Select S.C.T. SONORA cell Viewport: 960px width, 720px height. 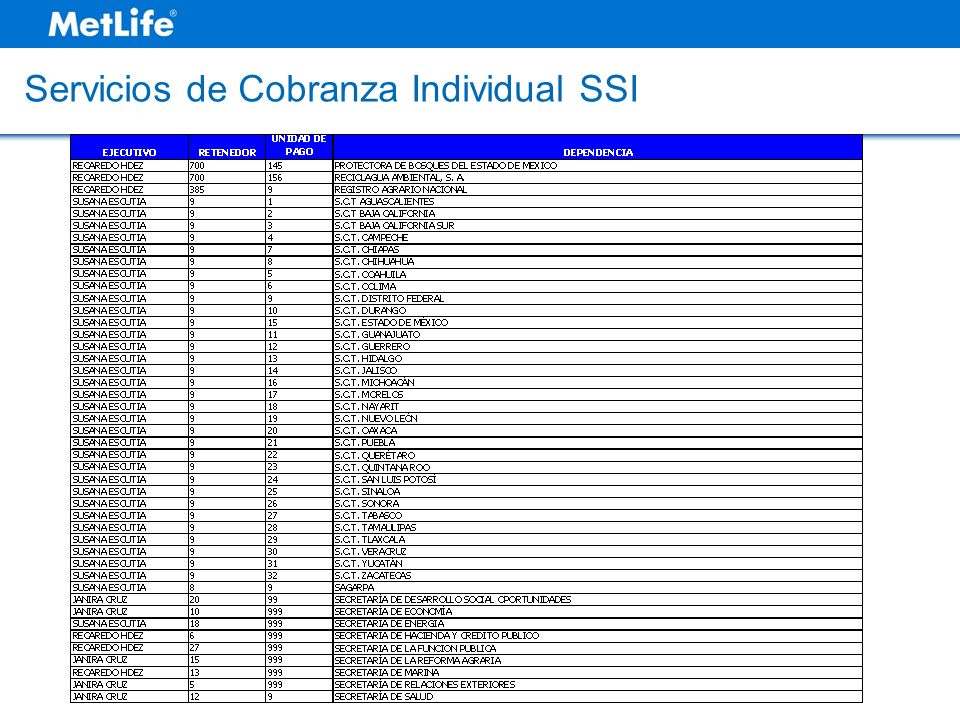pyautogui.click(x=598, y=503)
